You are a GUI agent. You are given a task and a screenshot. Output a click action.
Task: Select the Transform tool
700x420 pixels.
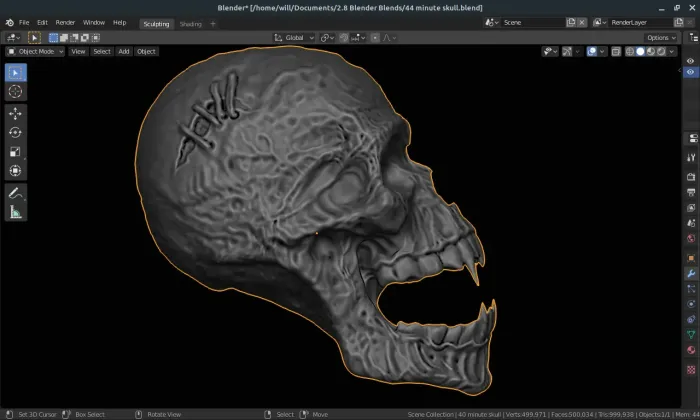coord(16,170)
